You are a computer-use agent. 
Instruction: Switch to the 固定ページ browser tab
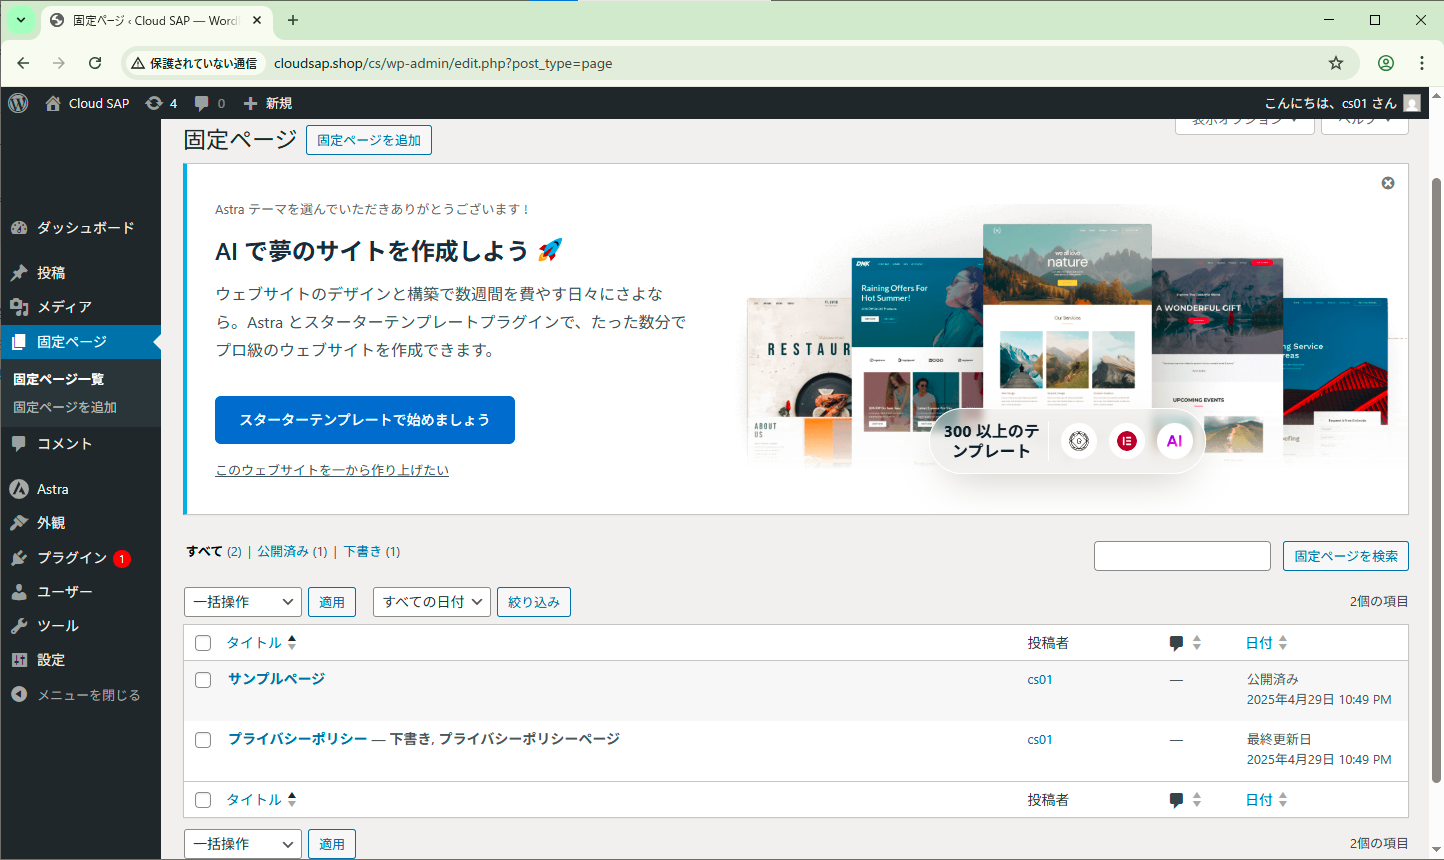point(155,20)
